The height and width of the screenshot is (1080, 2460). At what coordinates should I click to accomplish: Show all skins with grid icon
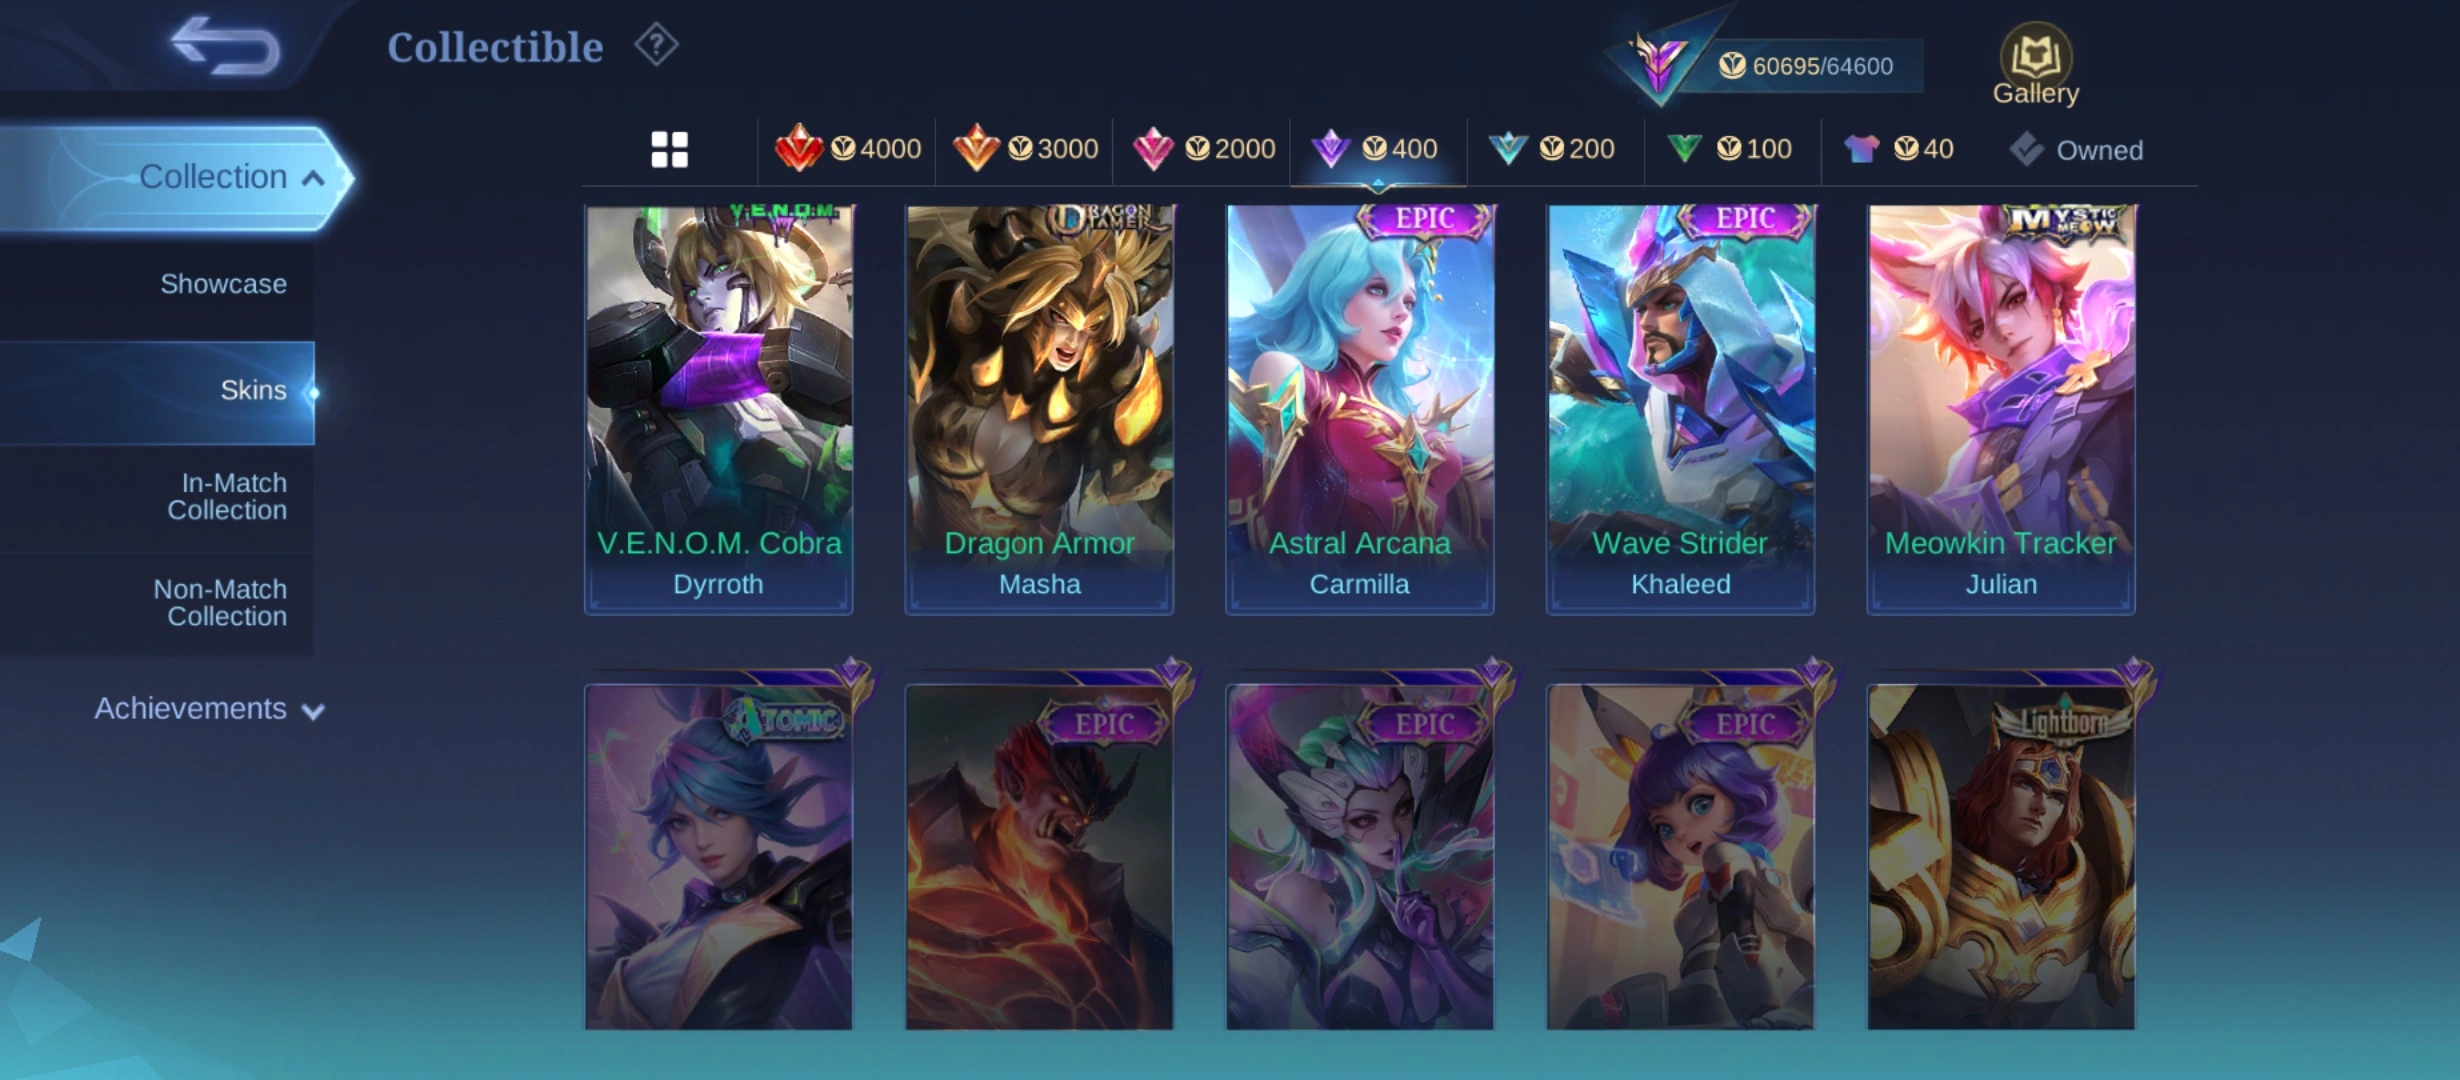click(x=669, y=150)
